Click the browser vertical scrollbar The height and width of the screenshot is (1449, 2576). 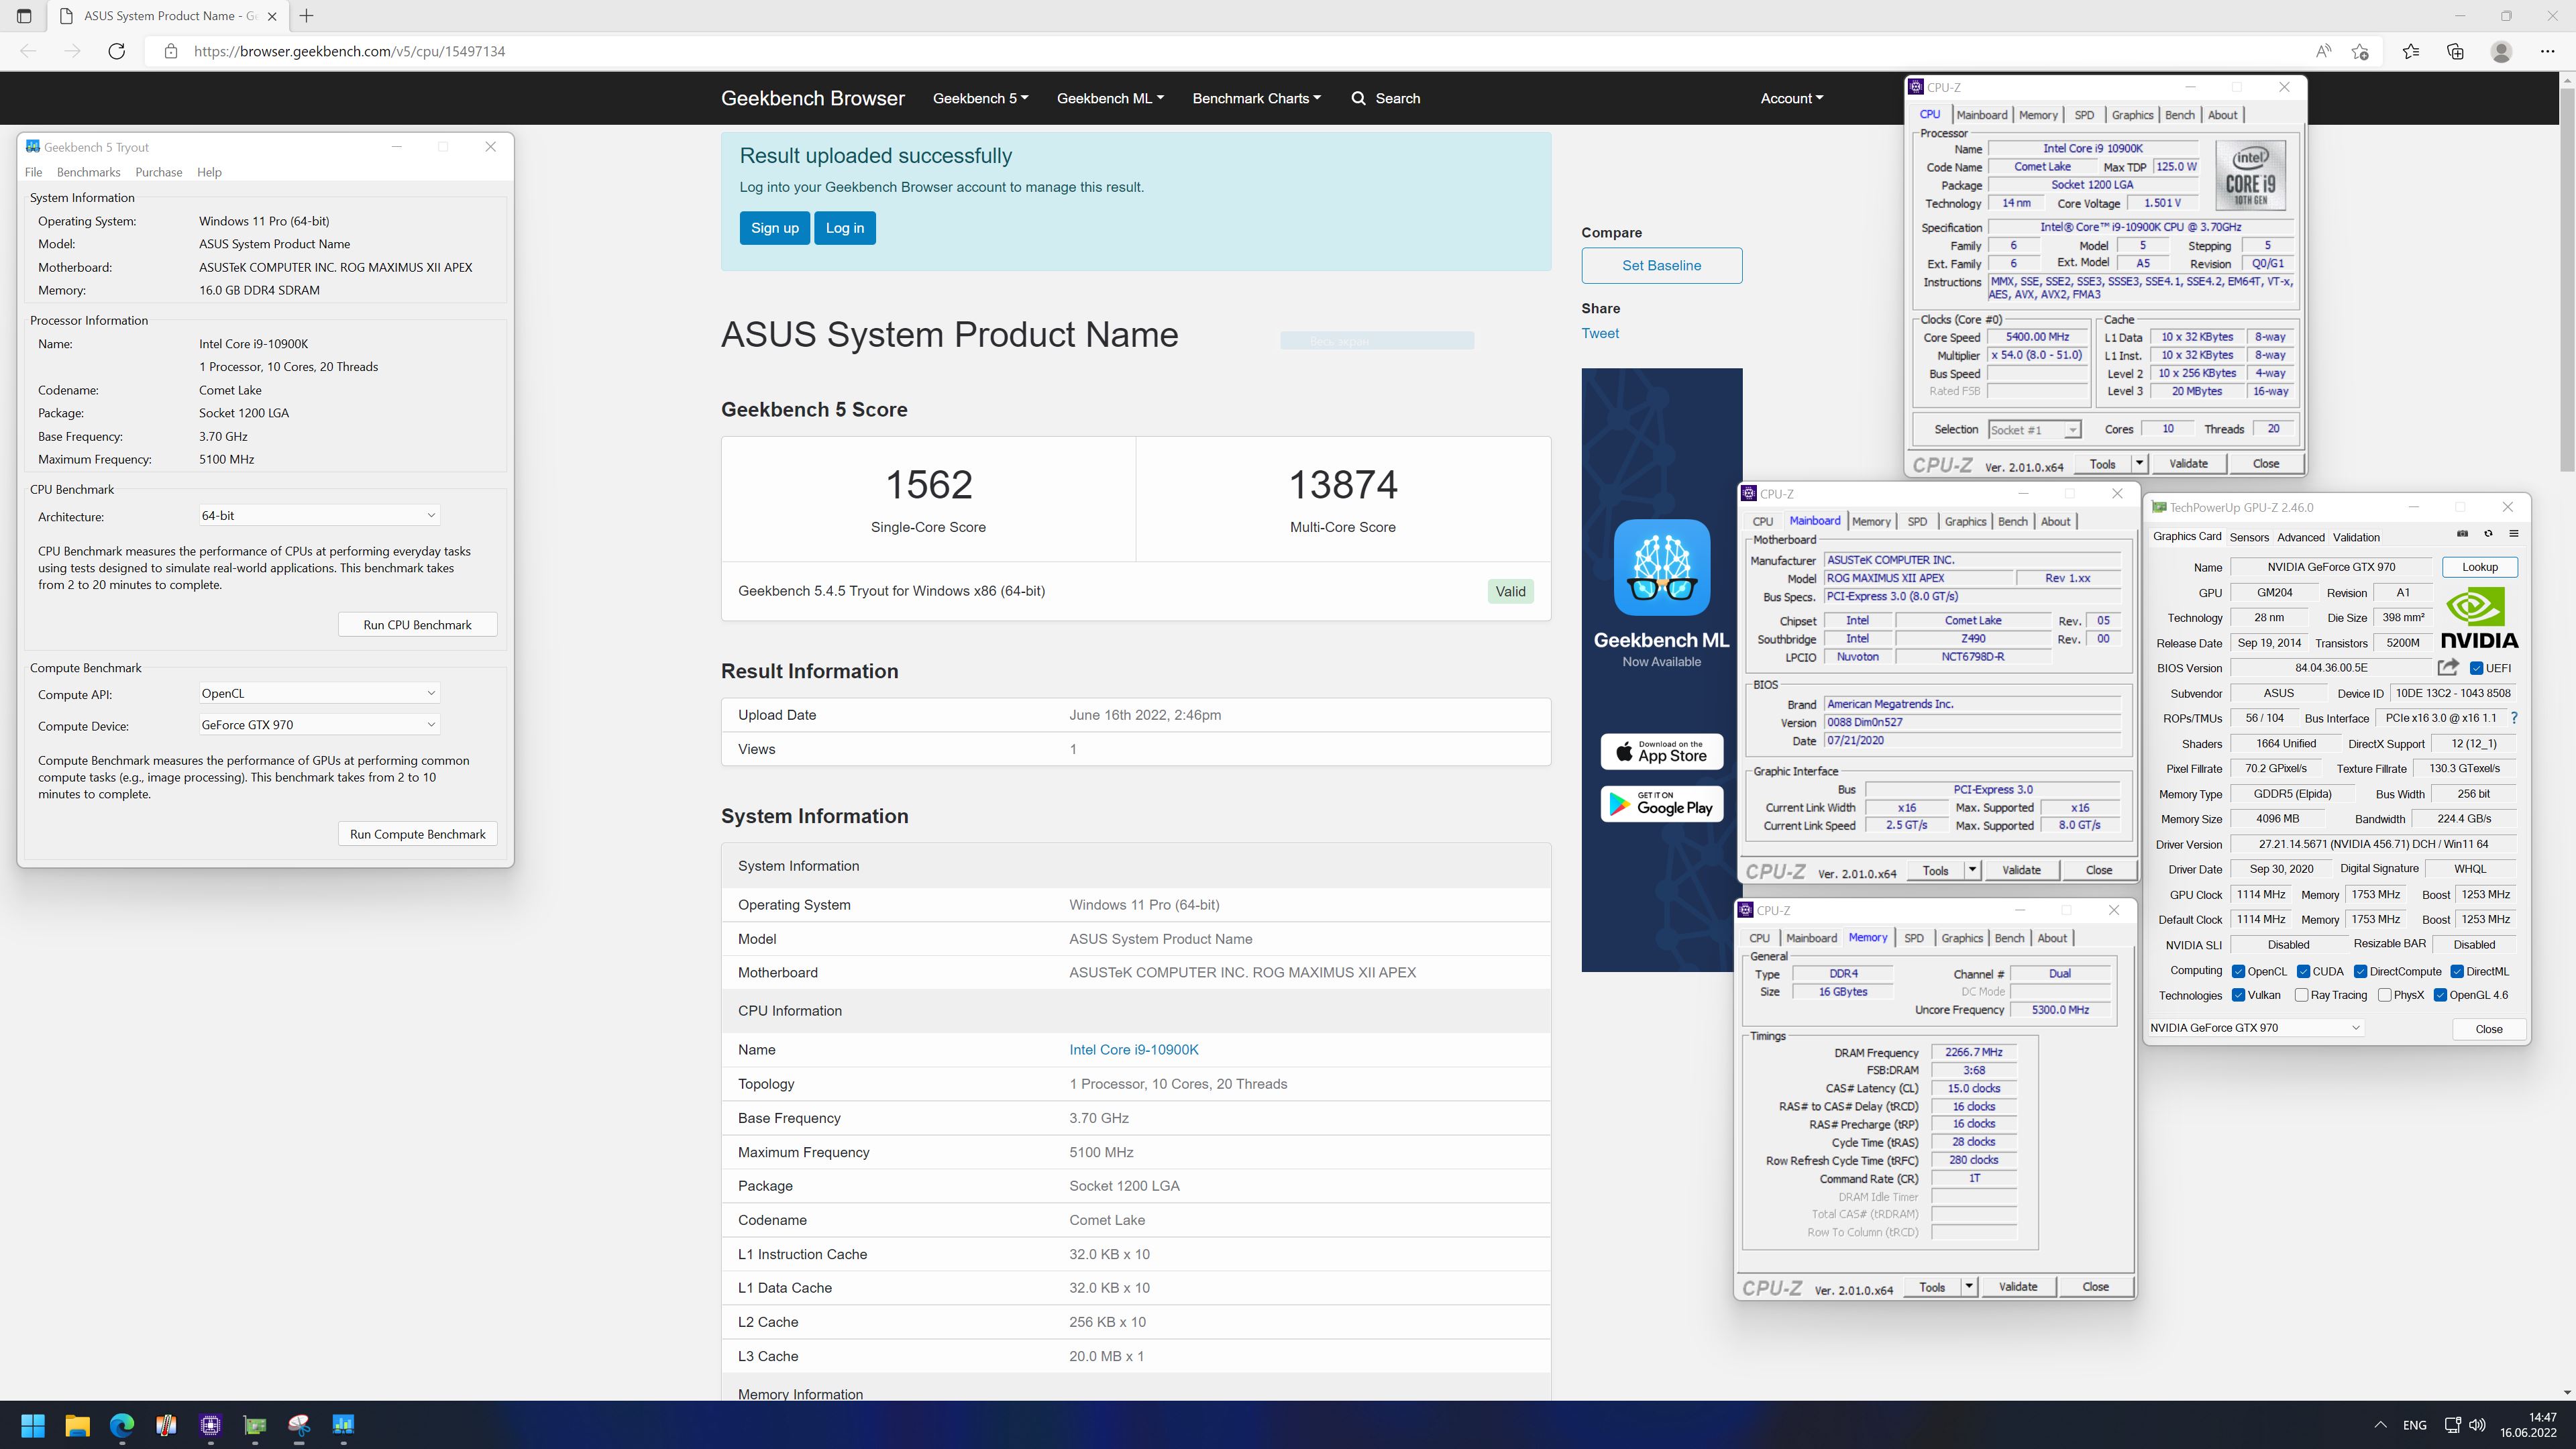2567,280
